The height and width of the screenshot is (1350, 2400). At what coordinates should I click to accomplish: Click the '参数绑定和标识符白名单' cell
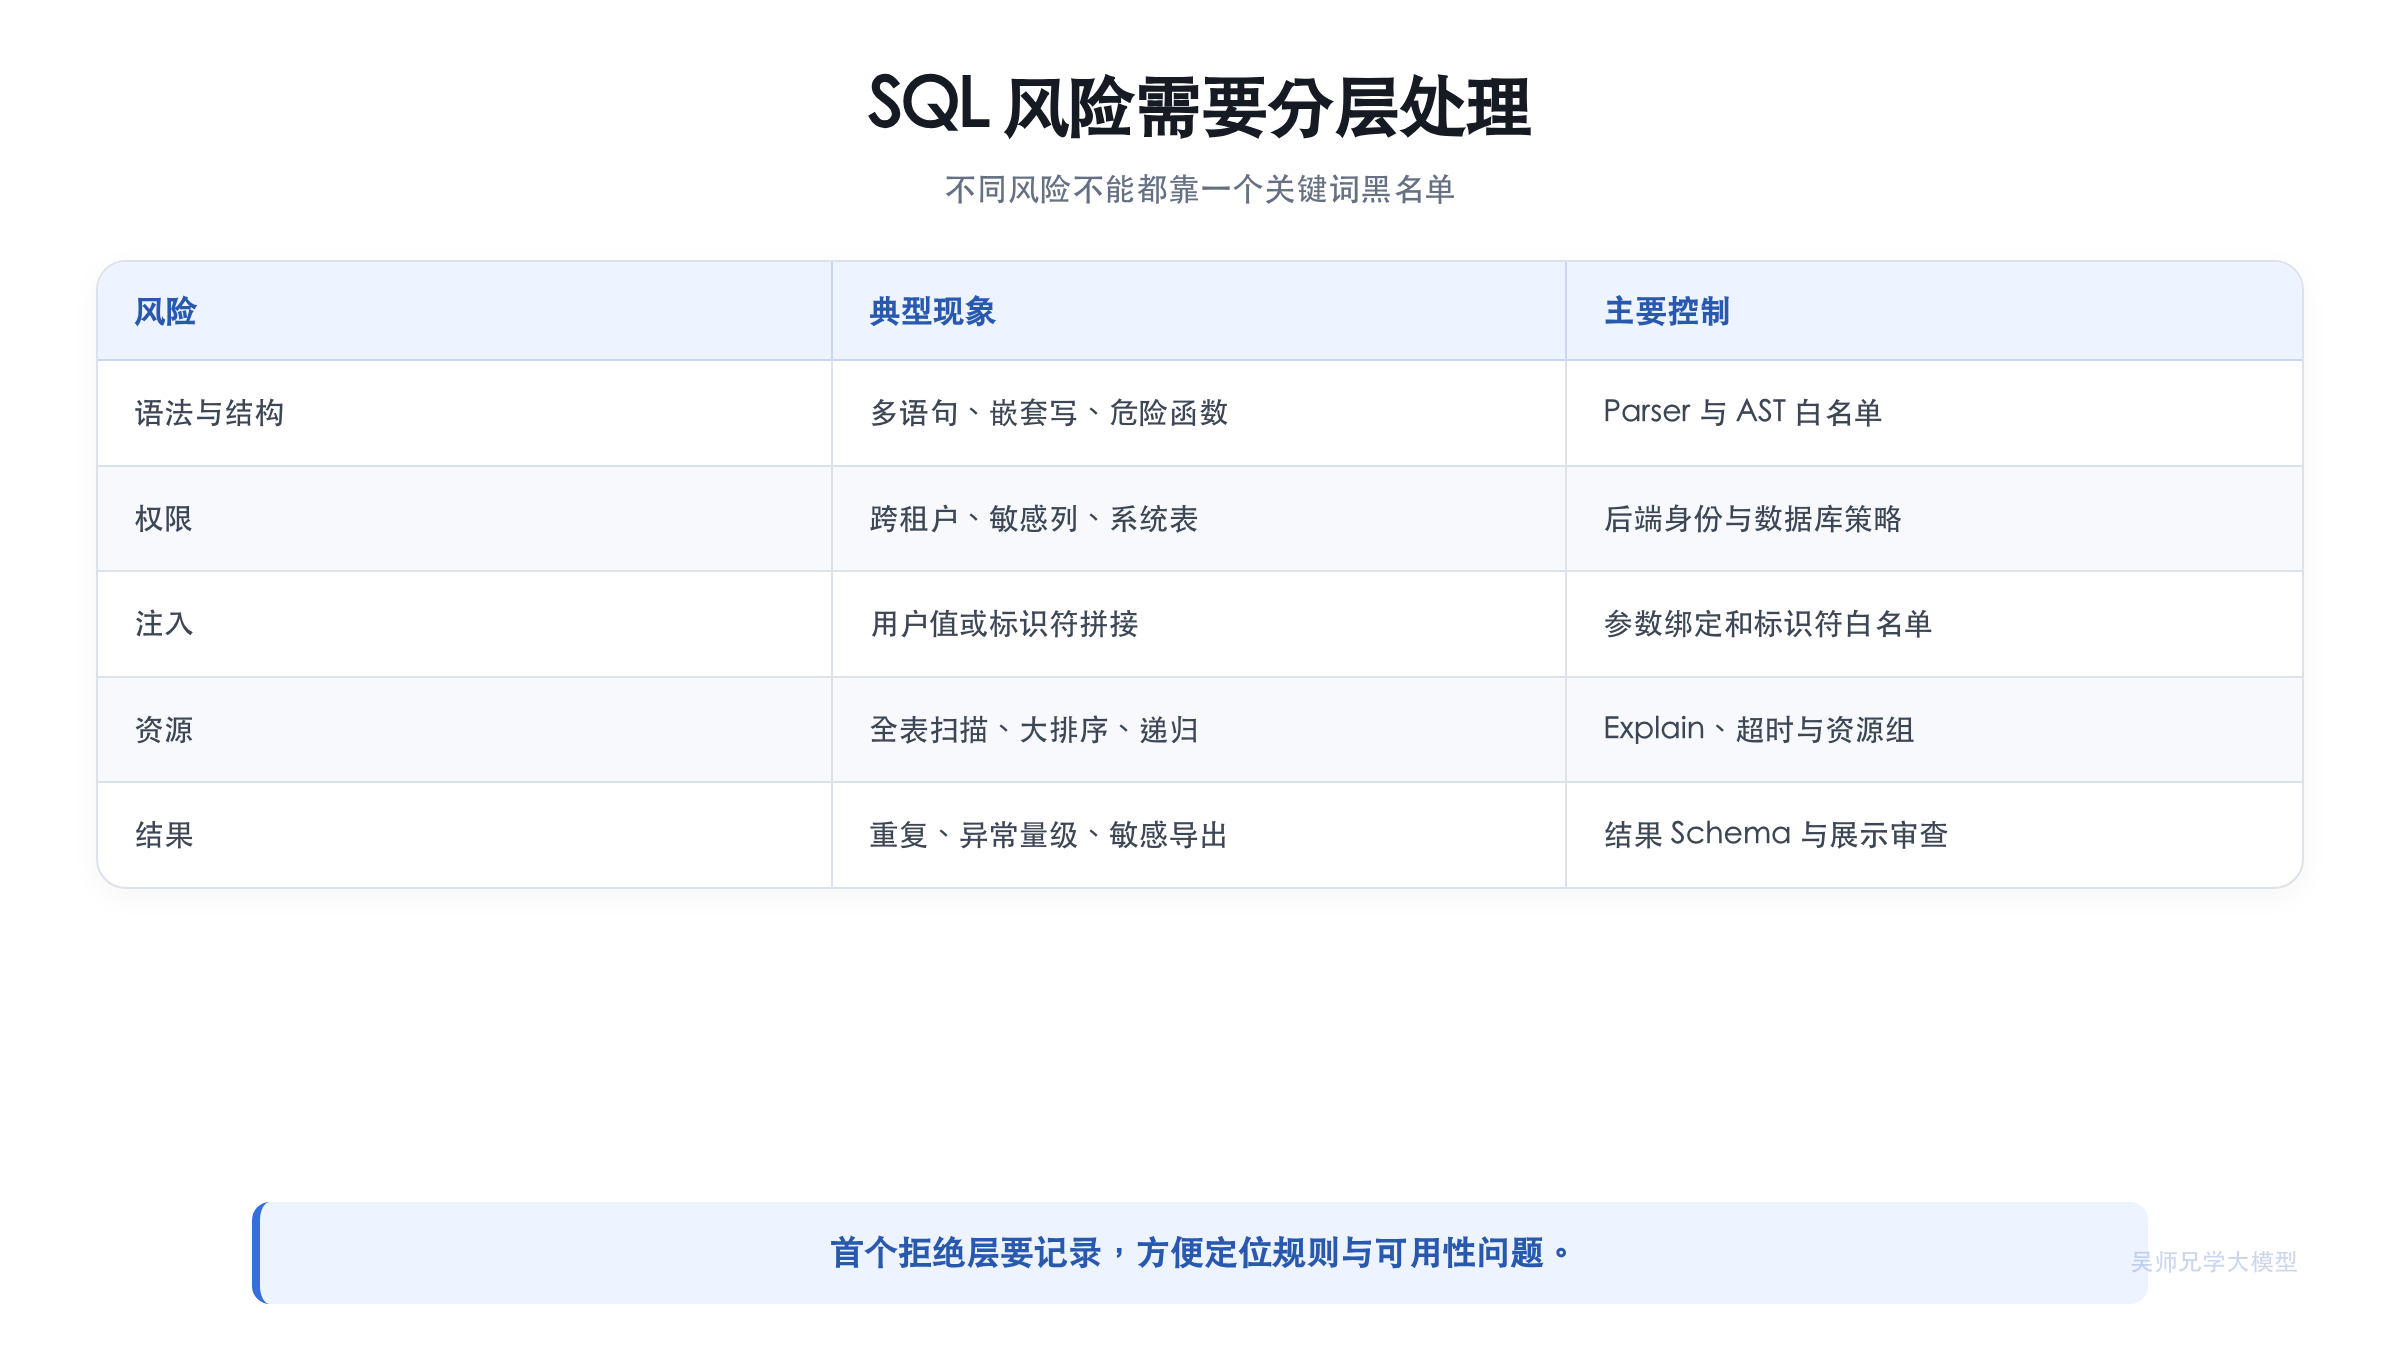pyautogui.click(x=1934, y=624)
